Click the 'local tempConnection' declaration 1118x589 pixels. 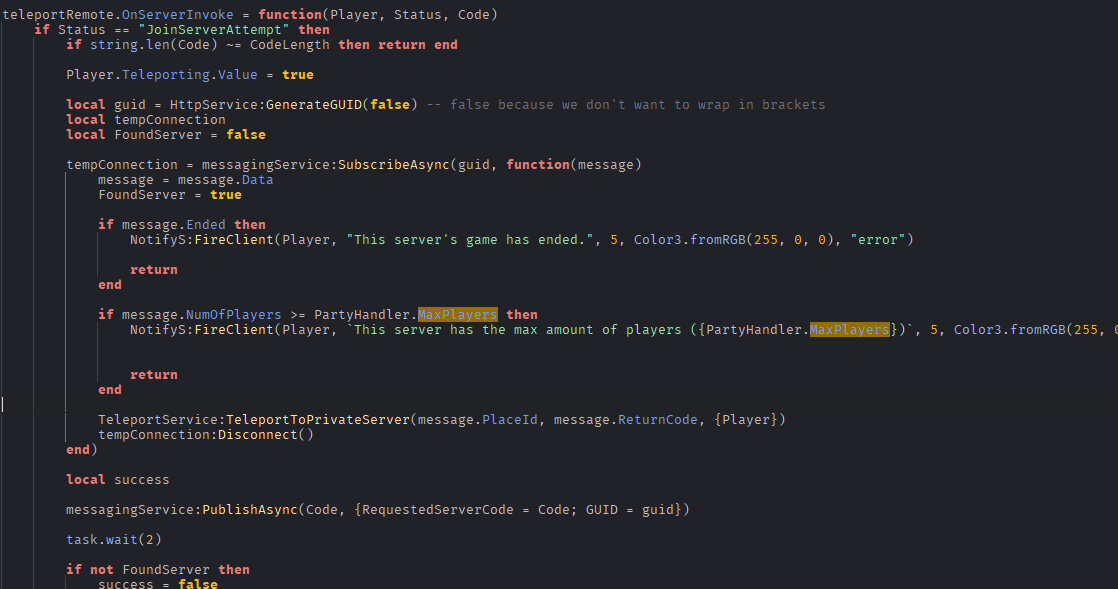pos(146,119)
